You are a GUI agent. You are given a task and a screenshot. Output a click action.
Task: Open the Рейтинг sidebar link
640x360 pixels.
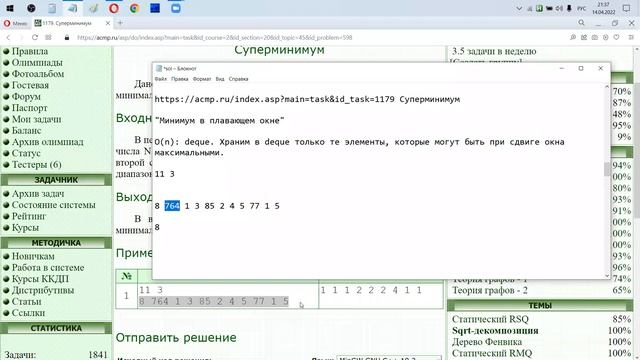click(29, 216)
